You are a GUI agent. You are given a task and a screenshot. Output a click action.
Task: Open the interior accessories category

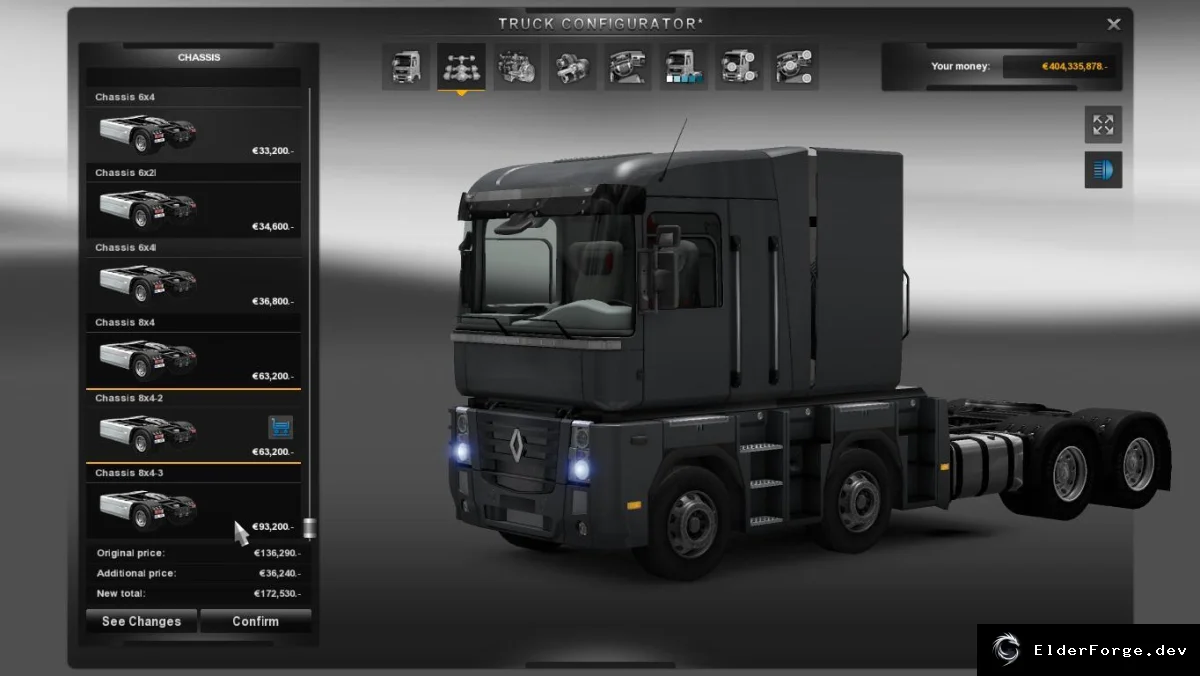coord(794,67)
